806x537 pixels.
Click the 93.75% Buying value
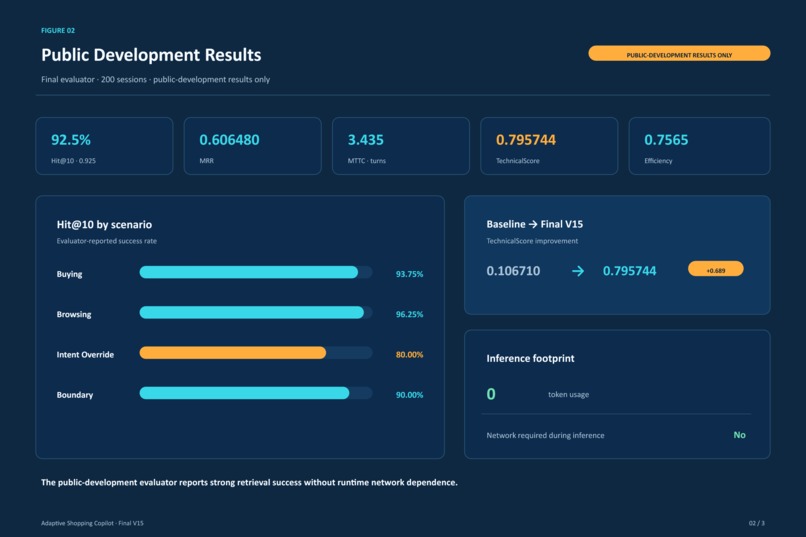click(x=409, y=274)
